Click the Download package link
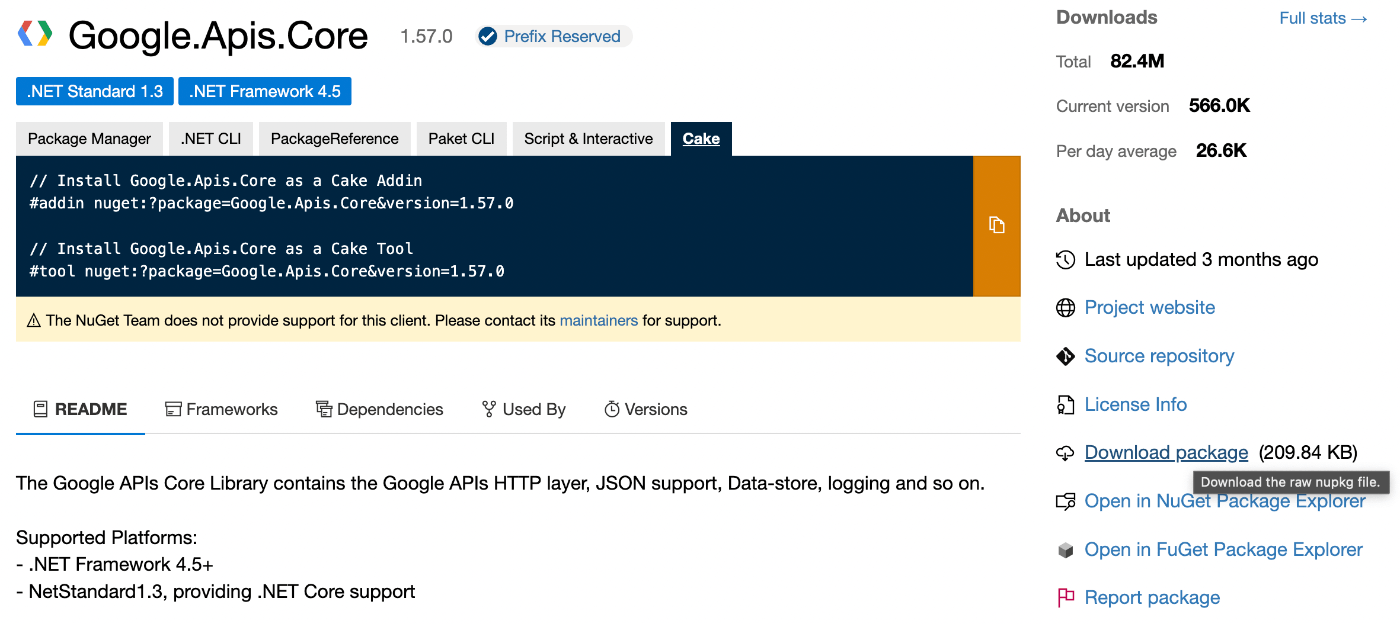This screenshot has width=1400, height=624. (x=1167, y=453)
